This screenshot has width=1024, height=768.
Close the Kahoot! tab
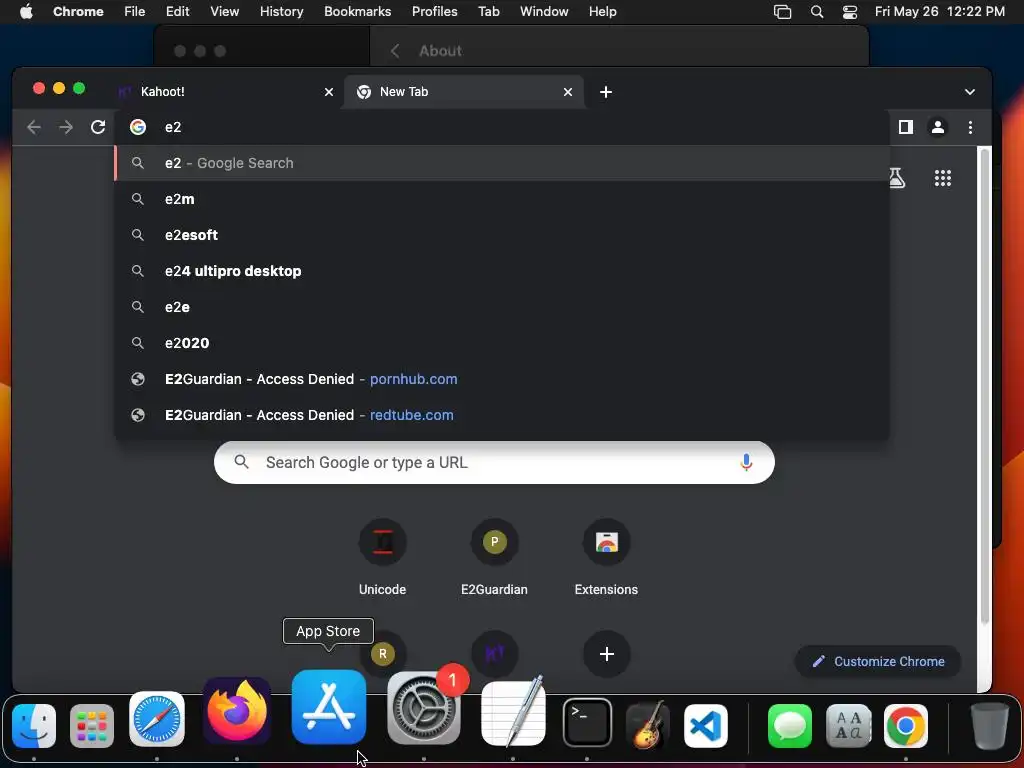point(329,92)
